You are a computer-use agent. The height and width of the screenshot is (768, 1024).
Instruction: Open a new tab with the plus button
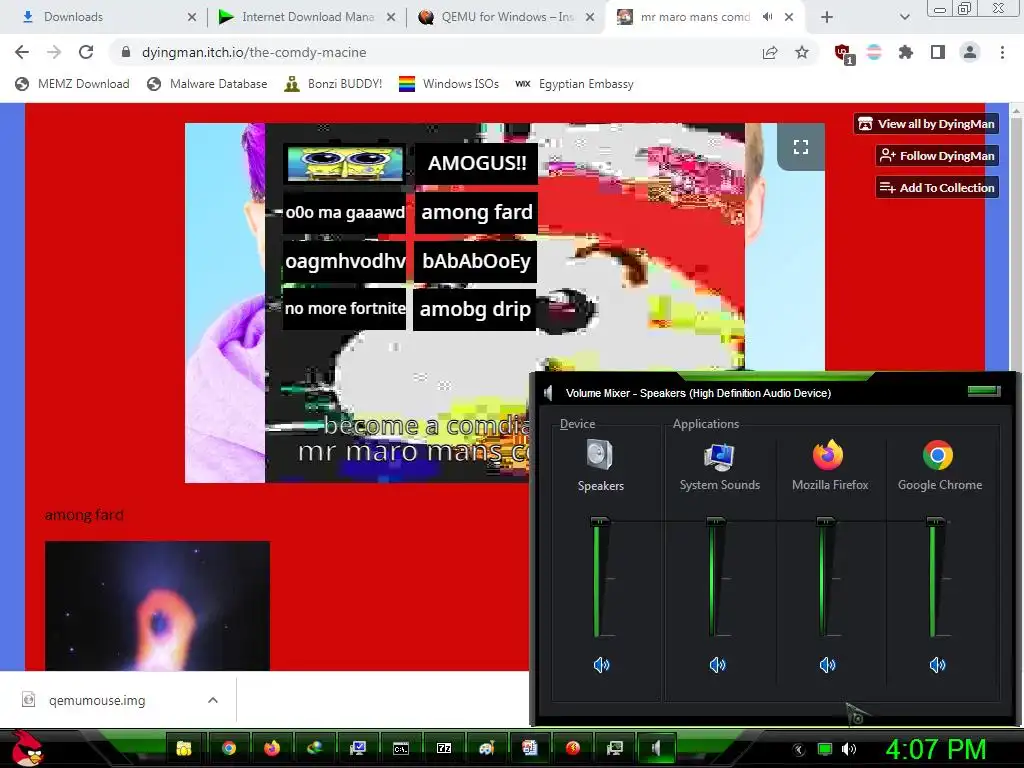pos(827,17)
